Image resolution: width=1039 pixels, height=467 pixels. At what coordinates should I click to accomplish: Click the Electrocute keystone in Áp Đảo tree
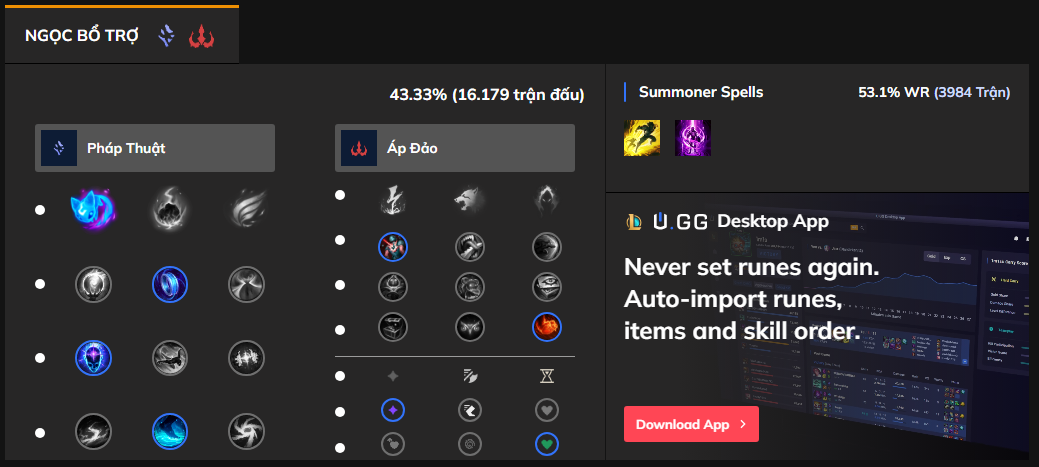click(x=393, y=200)
